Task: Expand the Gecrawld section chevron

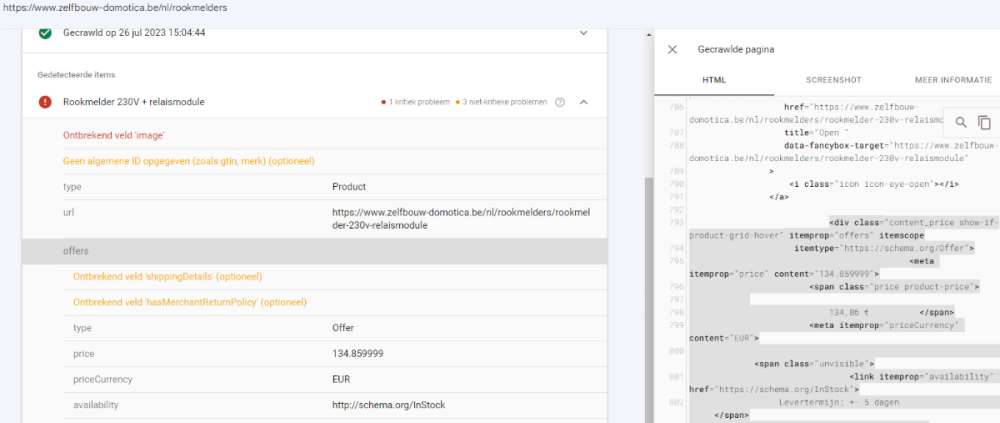Action: 584,33
